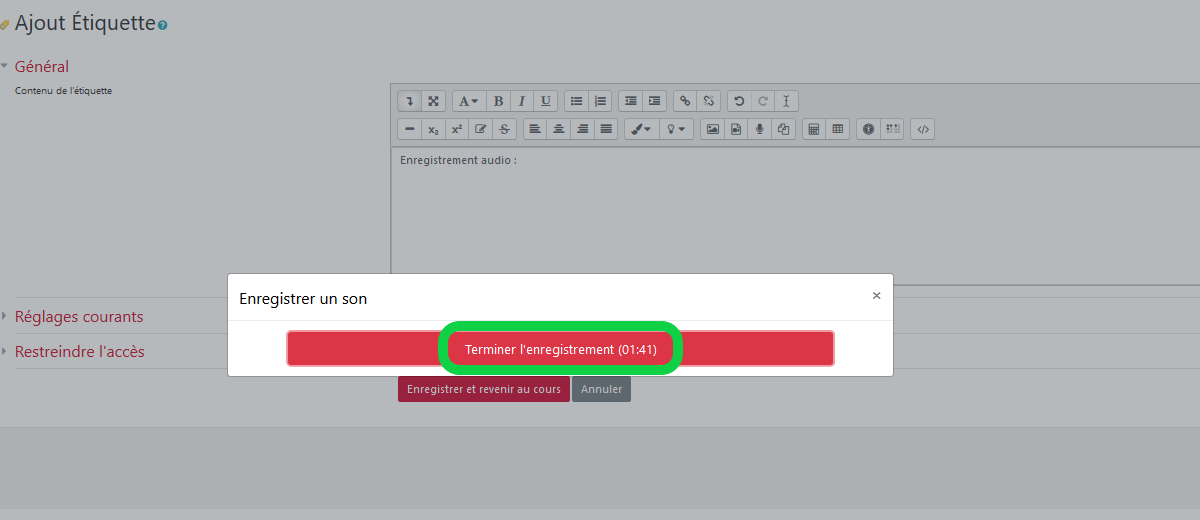Open the paint brush color dropdown
Image resolution: width=1200 pixels, height=520 pixels.
coord(640,129)
